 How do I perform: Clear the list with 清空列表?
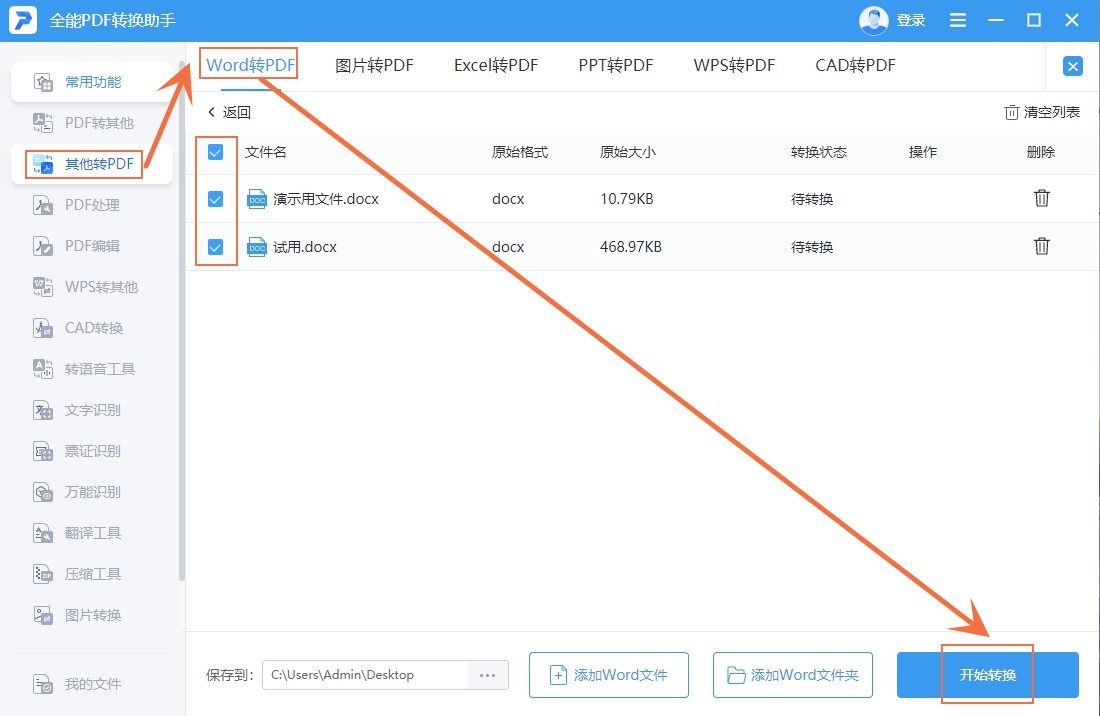click(x=1041, y=112)
